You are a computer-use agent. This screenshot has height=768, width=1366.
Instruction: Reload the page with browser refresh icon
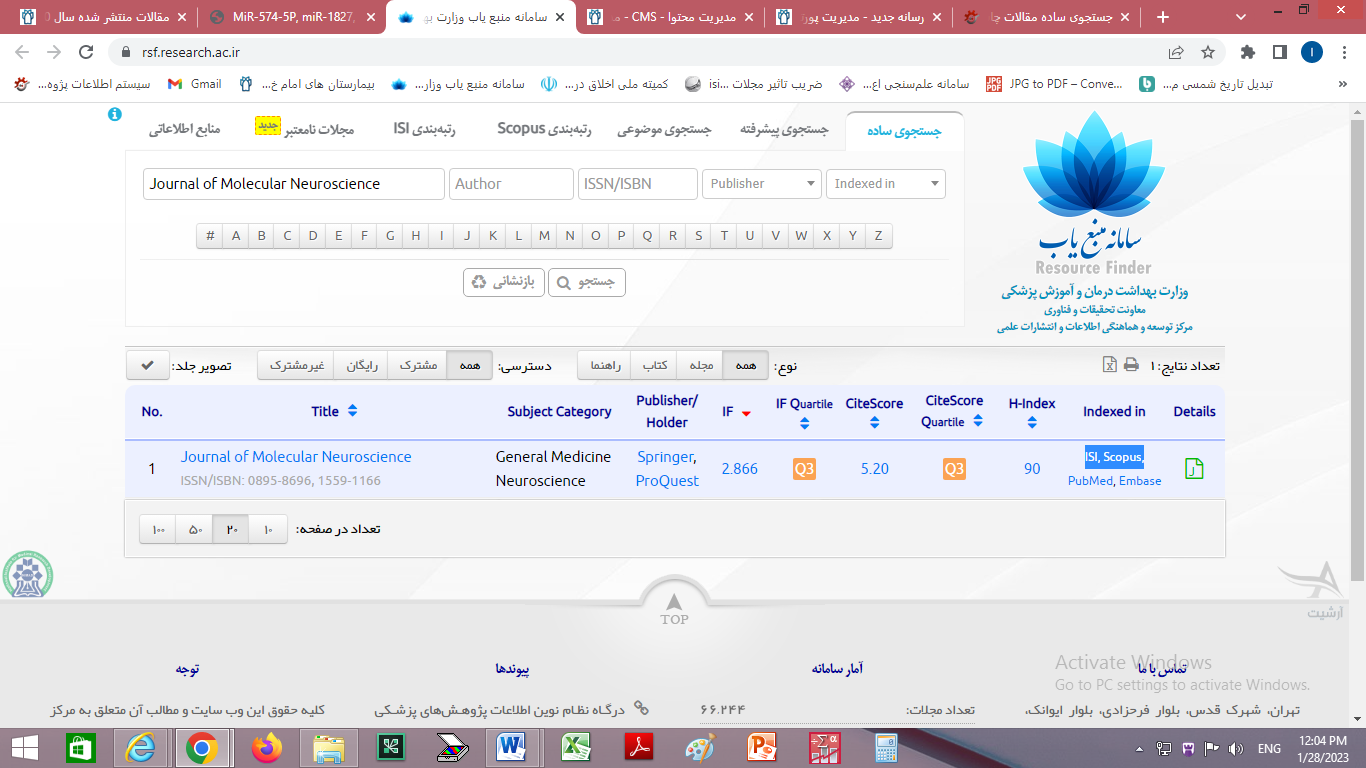click(86, 52)
